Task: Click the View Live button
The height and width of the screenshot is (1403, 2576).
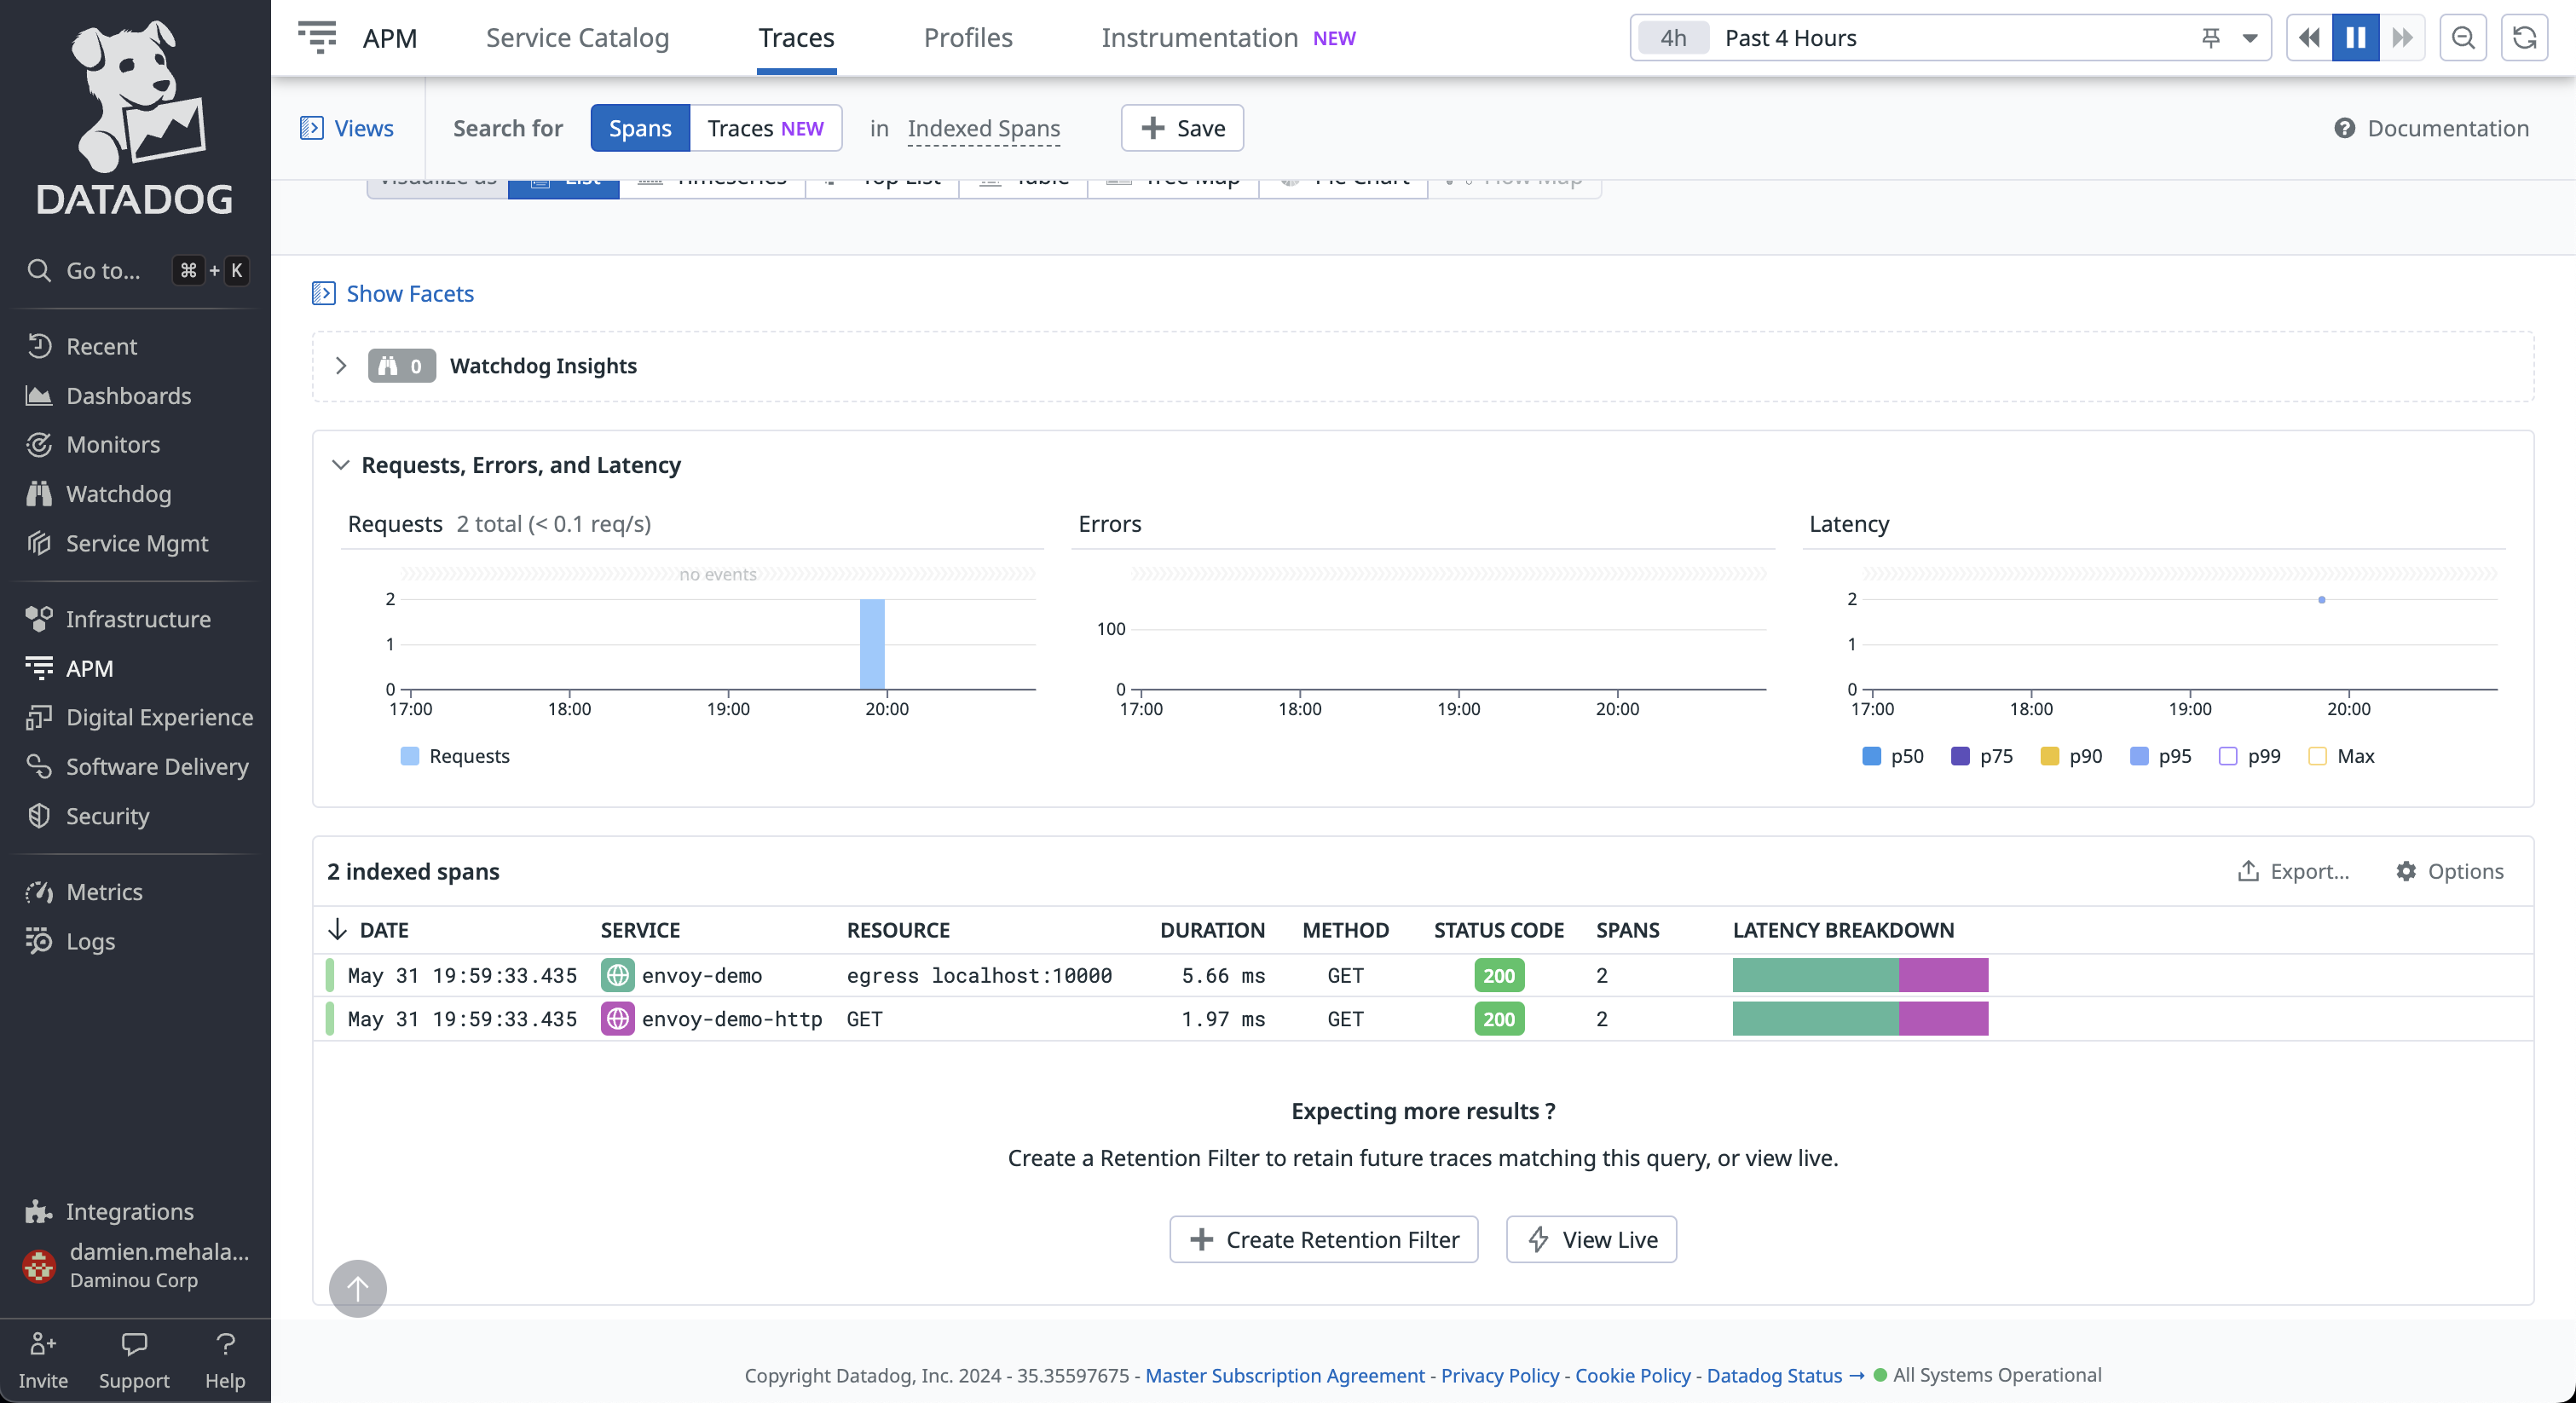Action: click(1593, 1238)
